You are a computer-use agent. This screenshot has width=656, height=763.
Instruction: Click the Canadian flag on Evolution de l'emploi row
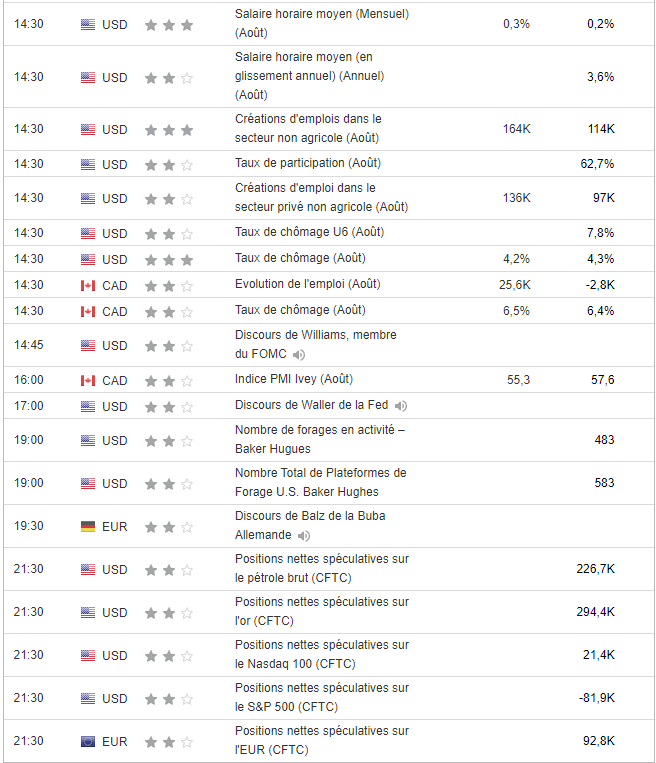click(x=88, y=286)
